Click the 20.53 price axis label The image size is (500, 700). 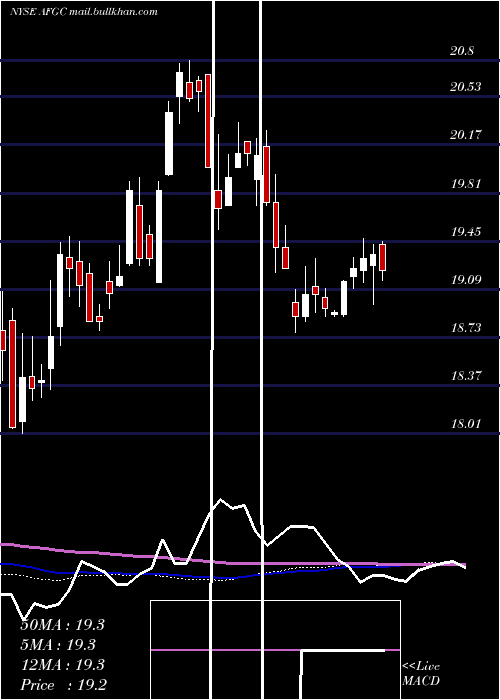[466, 87]
